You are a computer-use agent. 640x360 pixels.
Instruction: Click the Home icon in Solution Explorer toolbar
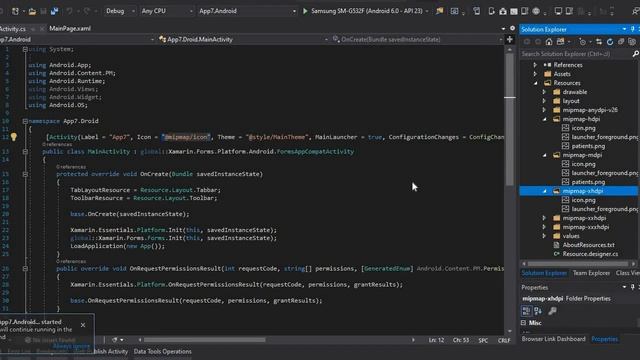click(549, 42)
